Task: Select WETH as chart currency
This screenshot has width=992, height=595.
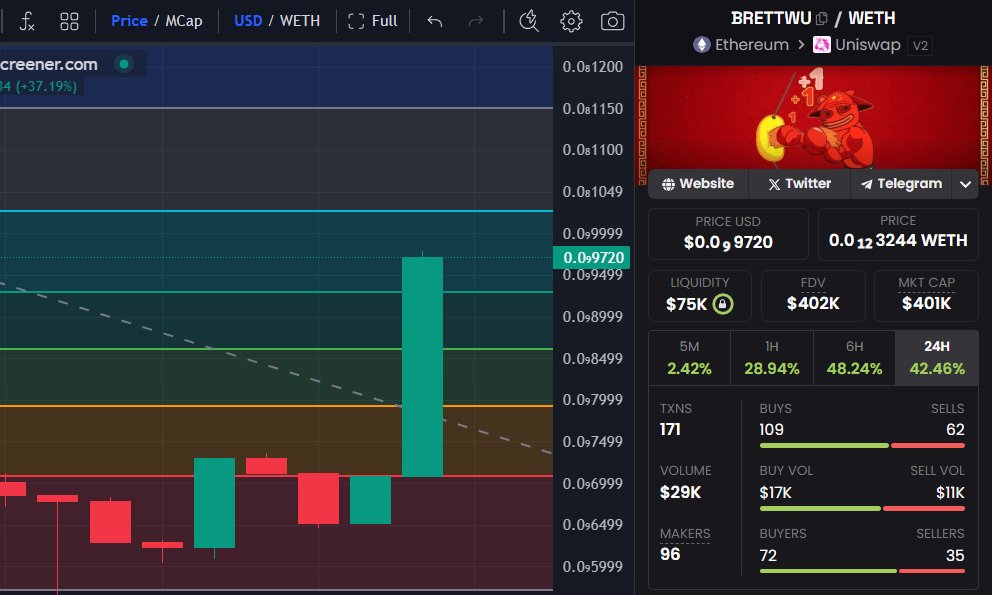Action: 300,21
